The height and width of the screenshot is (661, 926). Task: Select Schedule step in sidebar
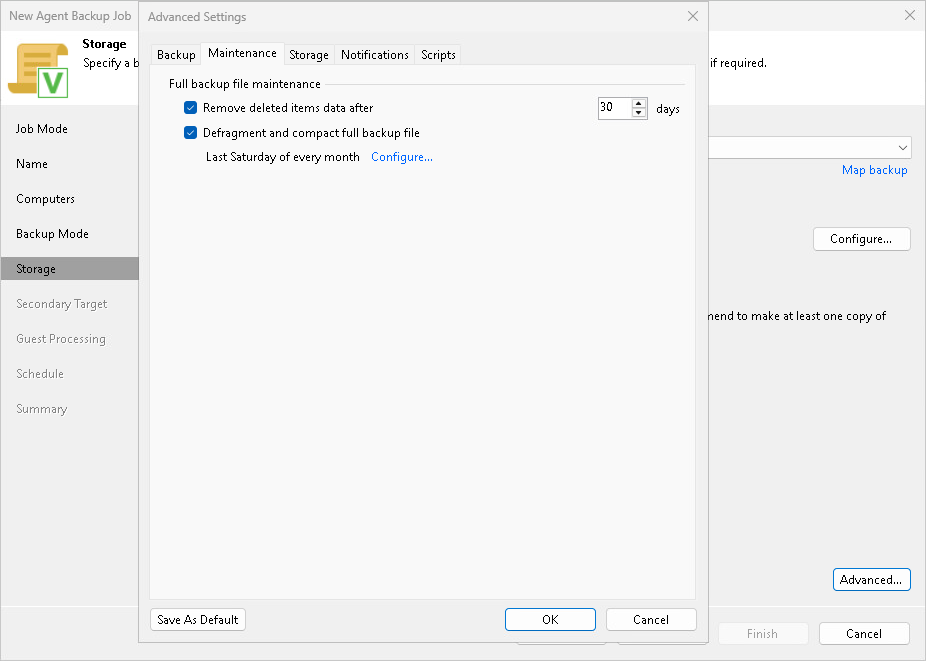coord(40,373)
